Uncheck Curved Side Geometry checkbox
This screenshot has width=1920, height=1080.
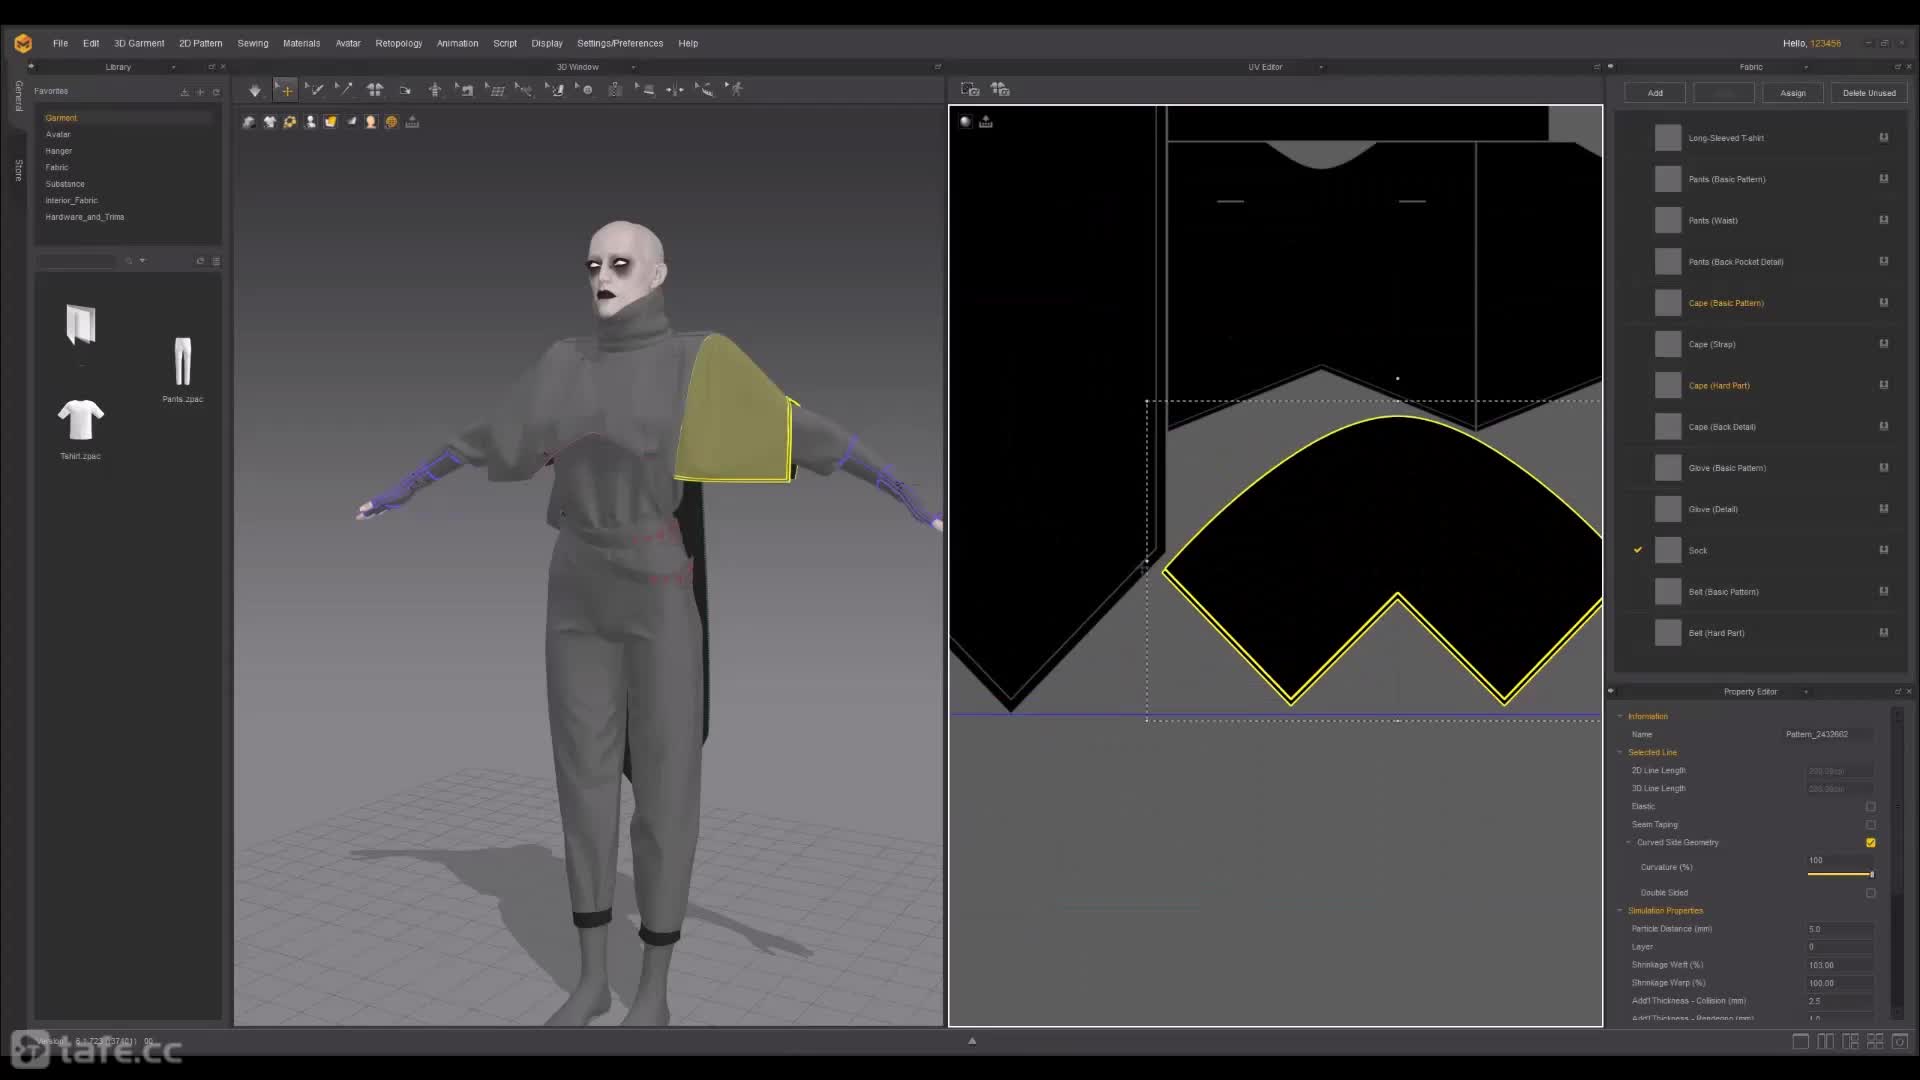1870,843
